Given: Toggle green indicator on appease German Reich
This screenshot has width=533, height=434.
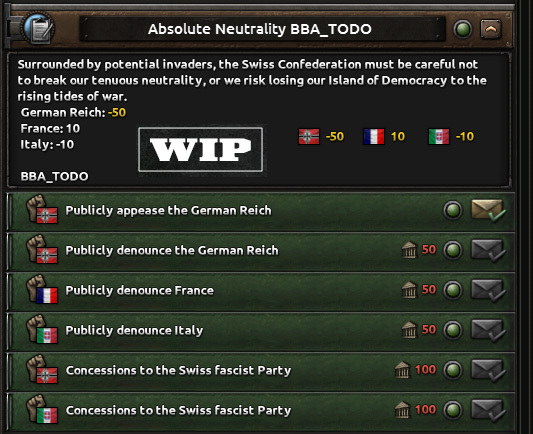Looking at the screenshot, I should pos(453,210).
